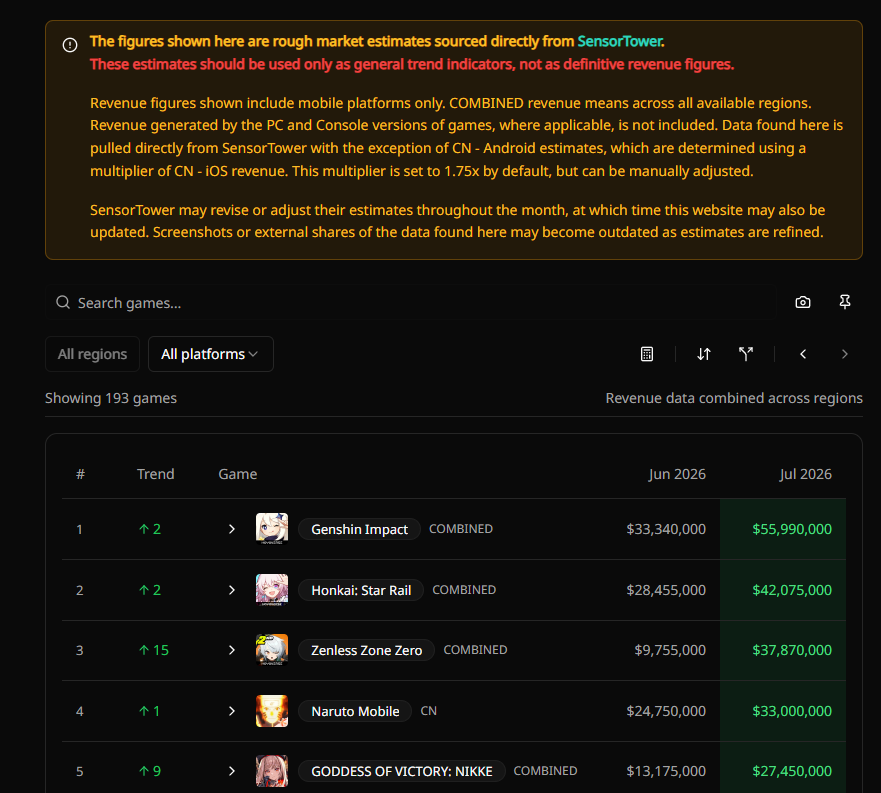The width and height of the screenshot is (881, 793).
Task: Open the calculator multiplier icon
Action: [x=647, y=354]
